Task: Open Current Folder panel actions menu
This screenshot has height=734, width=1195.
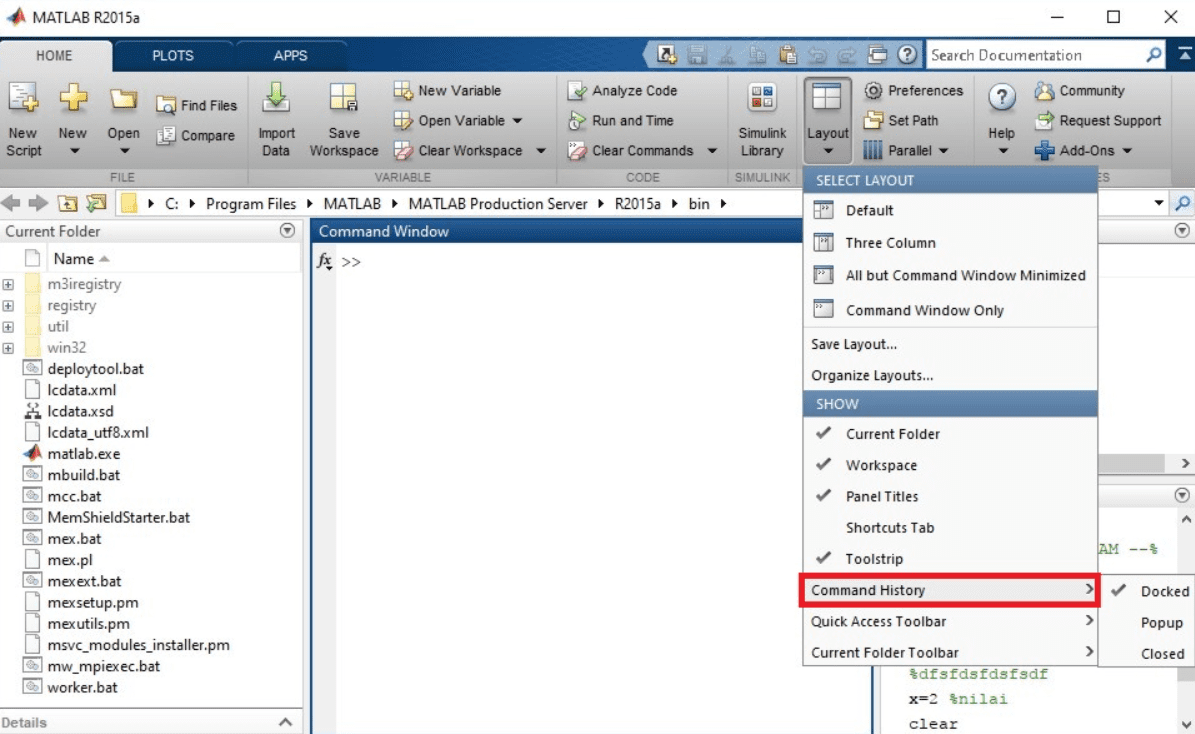Action: (x=287, y=231)
